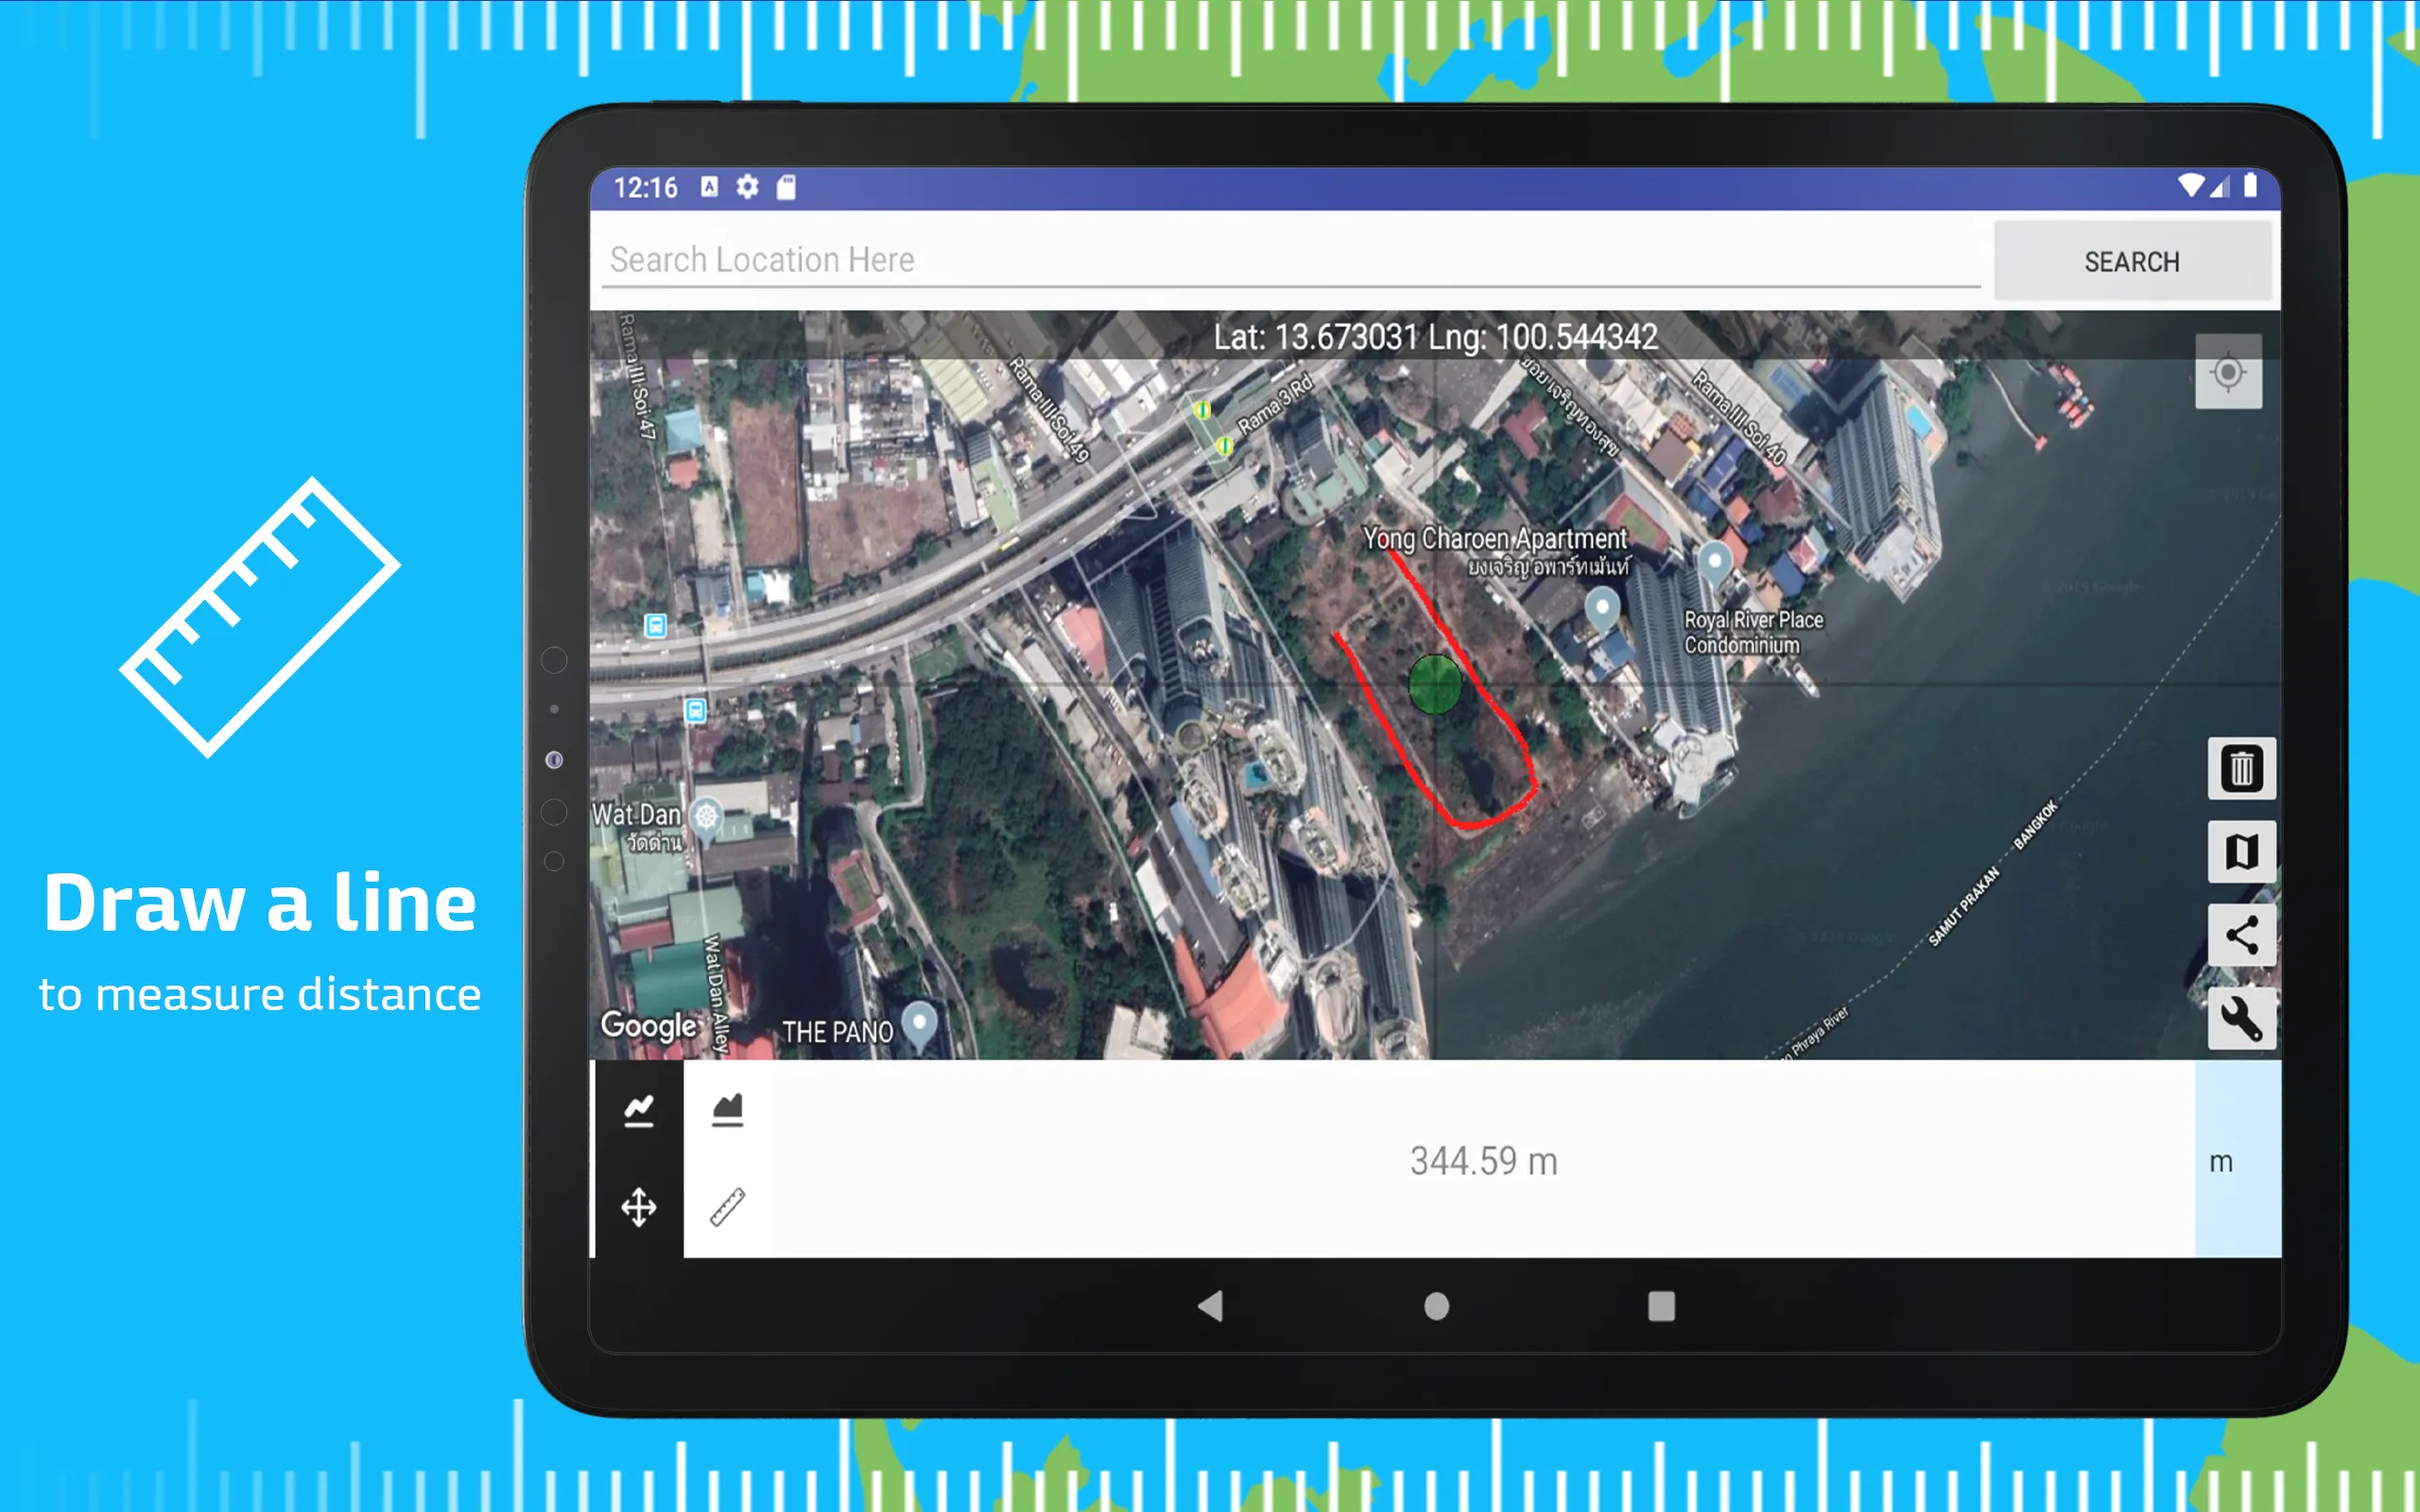Delete drawing with trash icon
This screenshot has height=1512, width=2420.
(2241, 768)
